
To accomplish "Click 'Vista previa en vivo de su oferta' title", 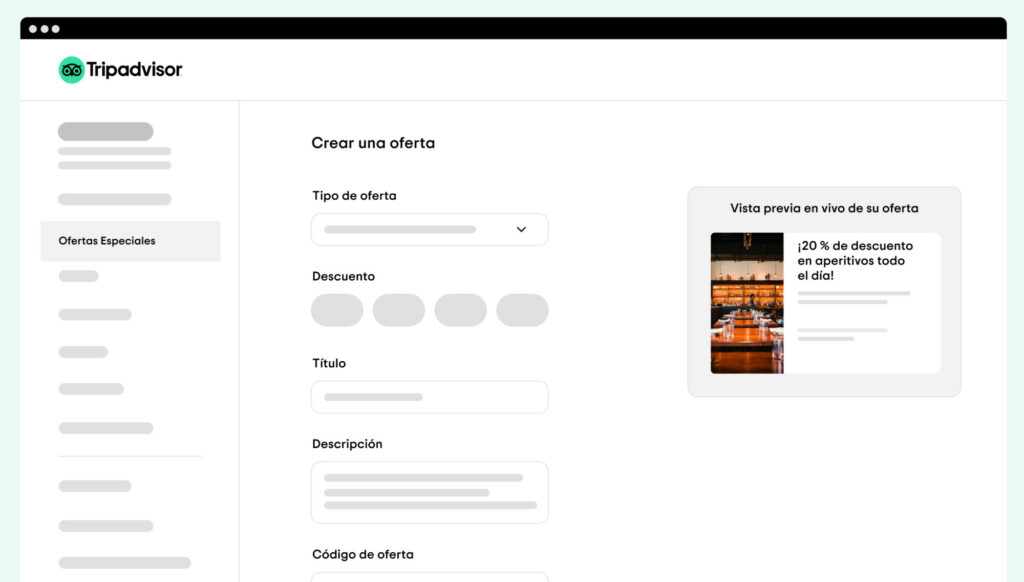I will coord(824,208).
